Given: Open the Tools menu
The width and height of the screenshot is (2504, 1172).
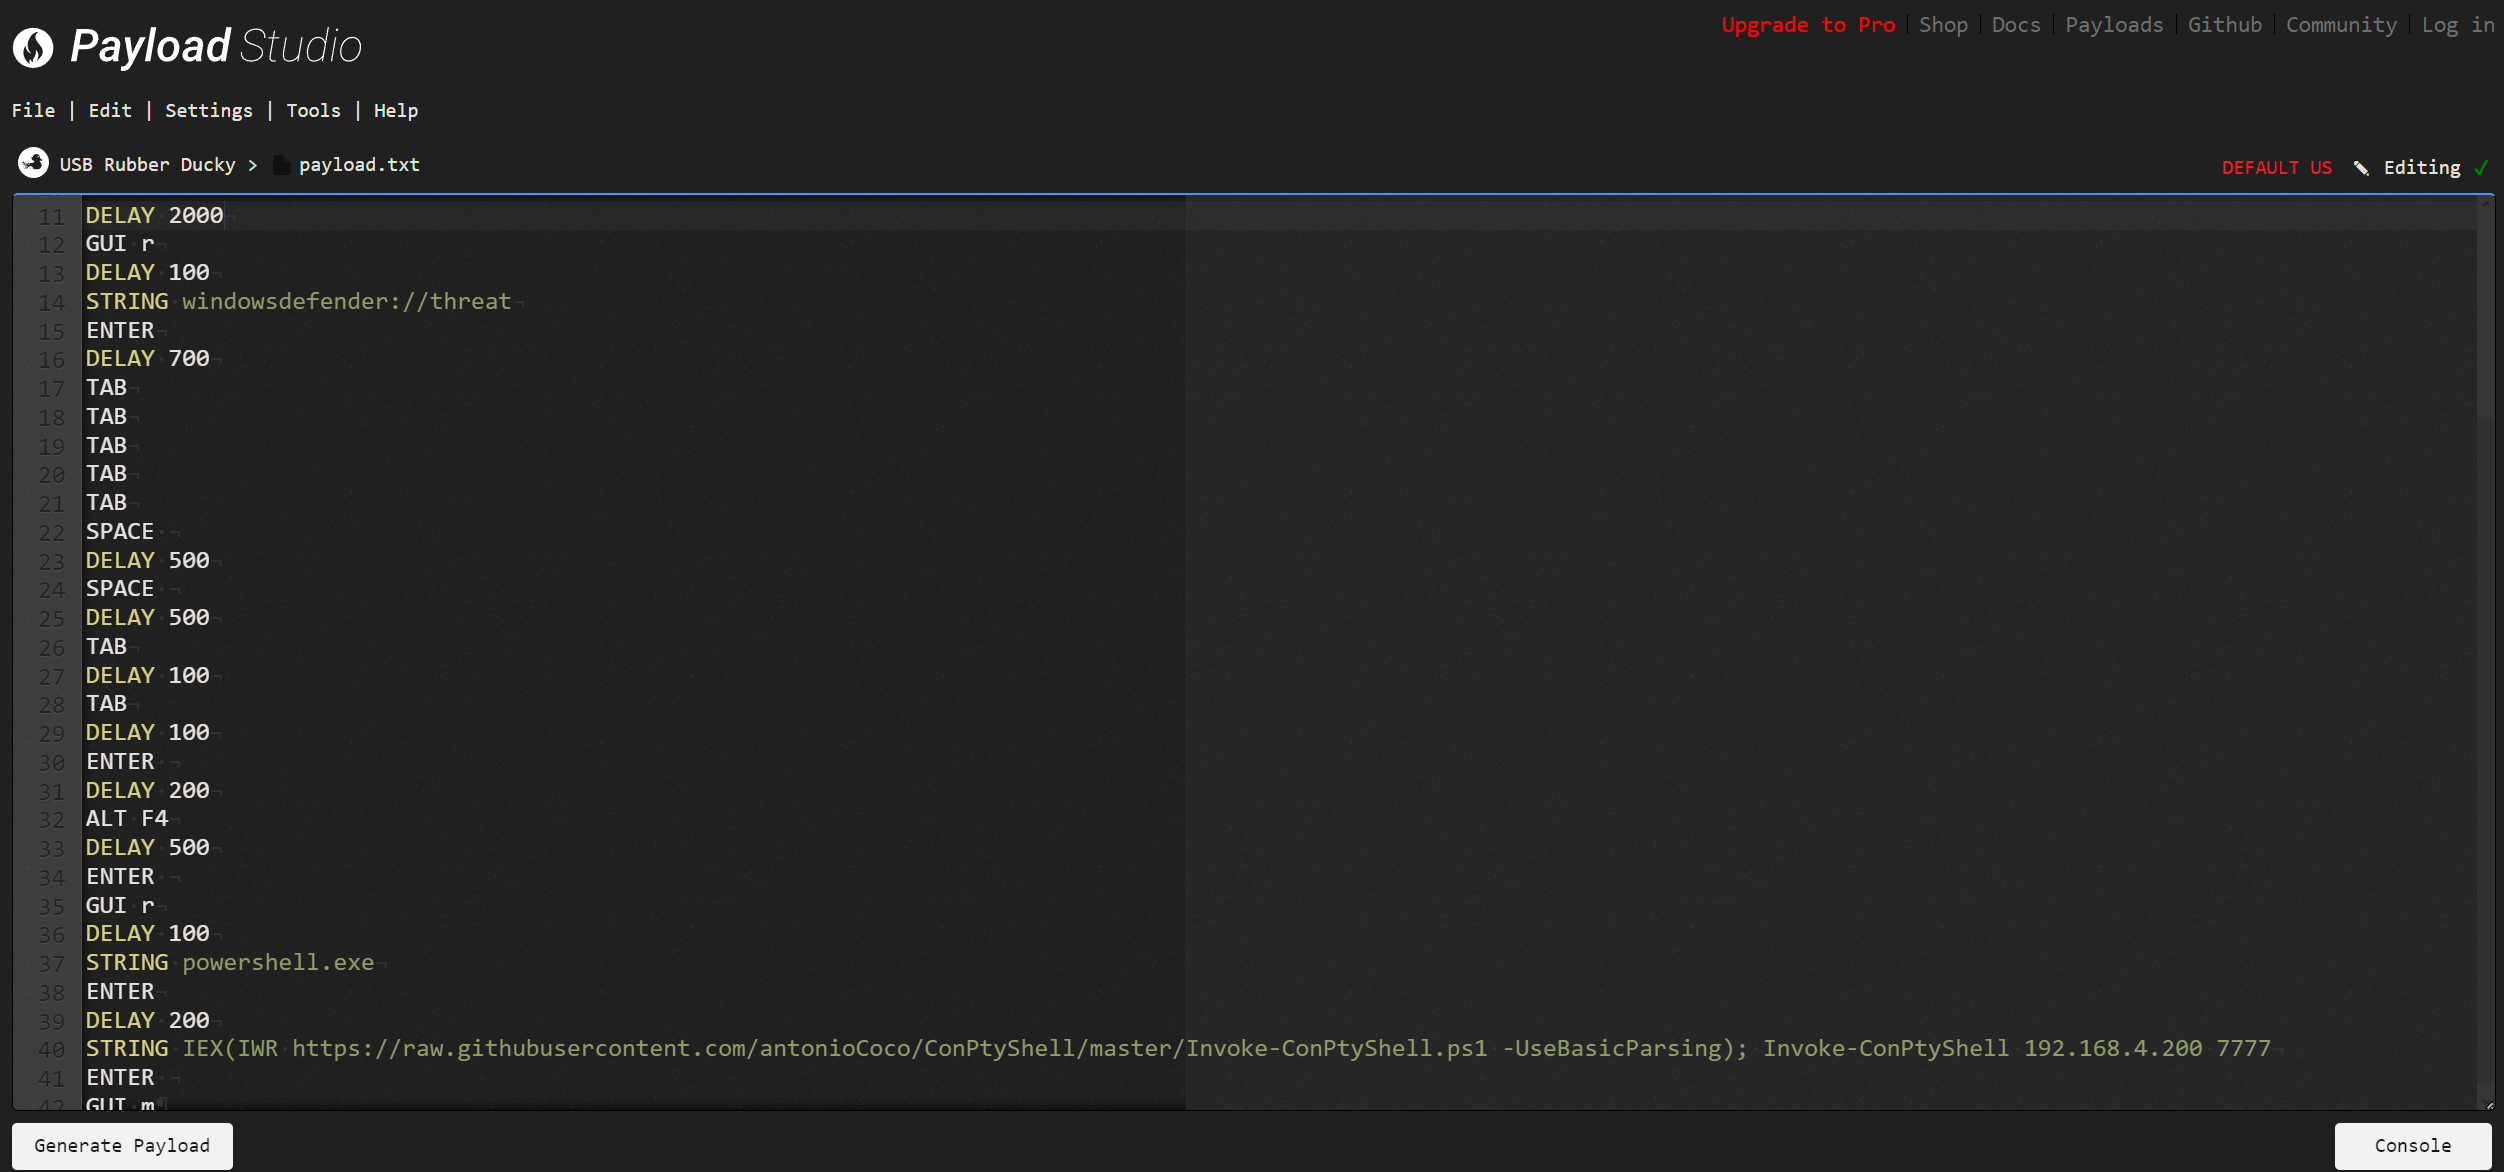Looking at the screenshot, I should [x=313, y=111].
